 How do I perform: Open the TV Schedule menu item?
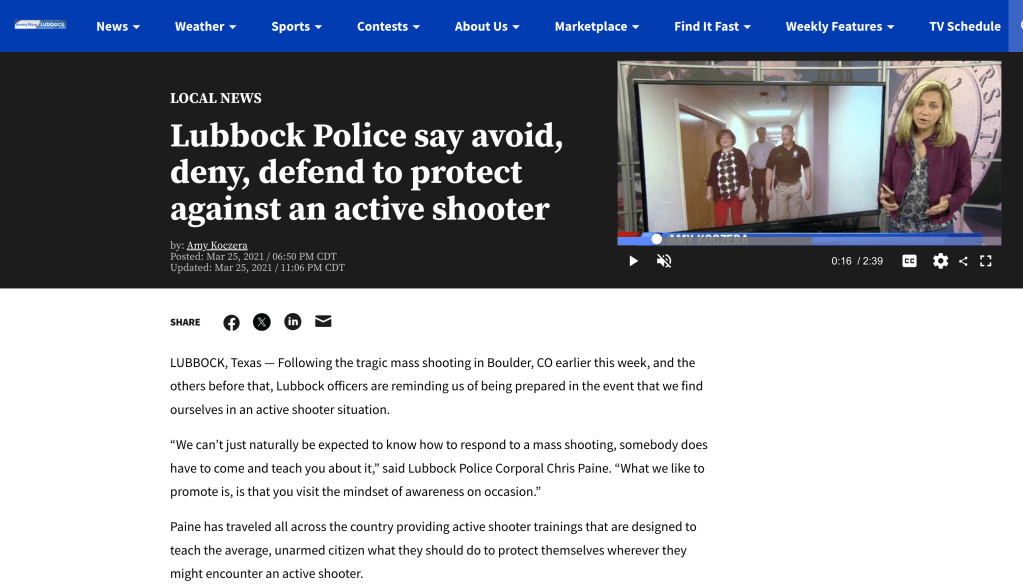964,26
